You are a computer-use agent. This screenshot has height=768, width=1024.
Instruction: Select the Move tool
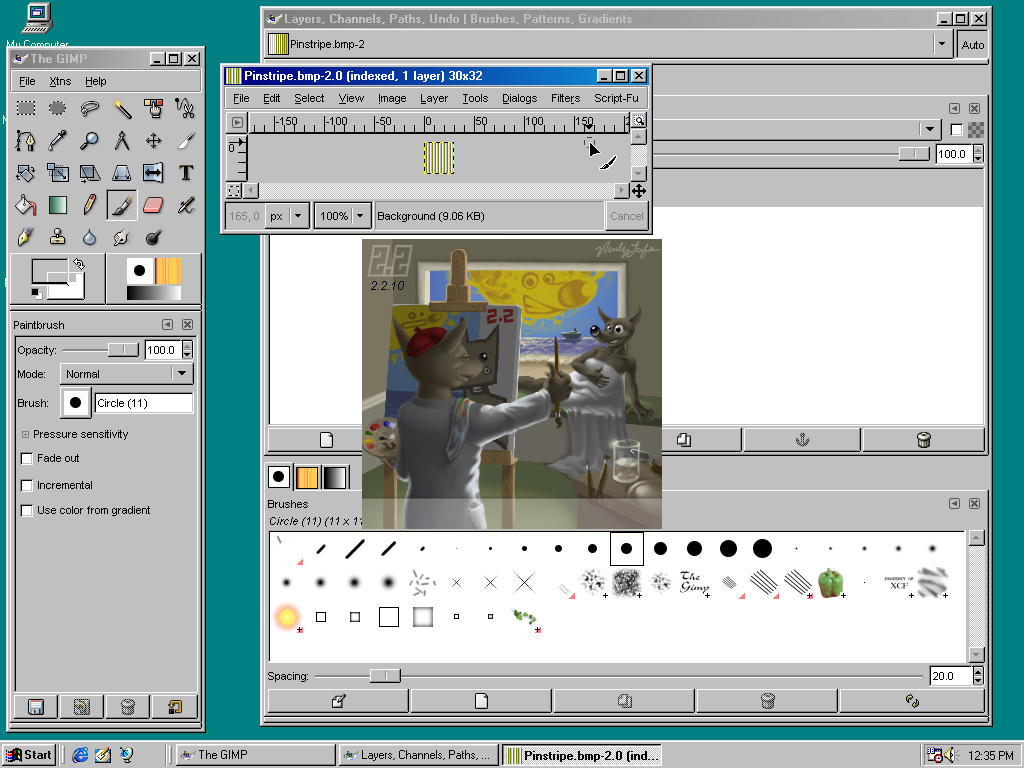pos(153,140)
